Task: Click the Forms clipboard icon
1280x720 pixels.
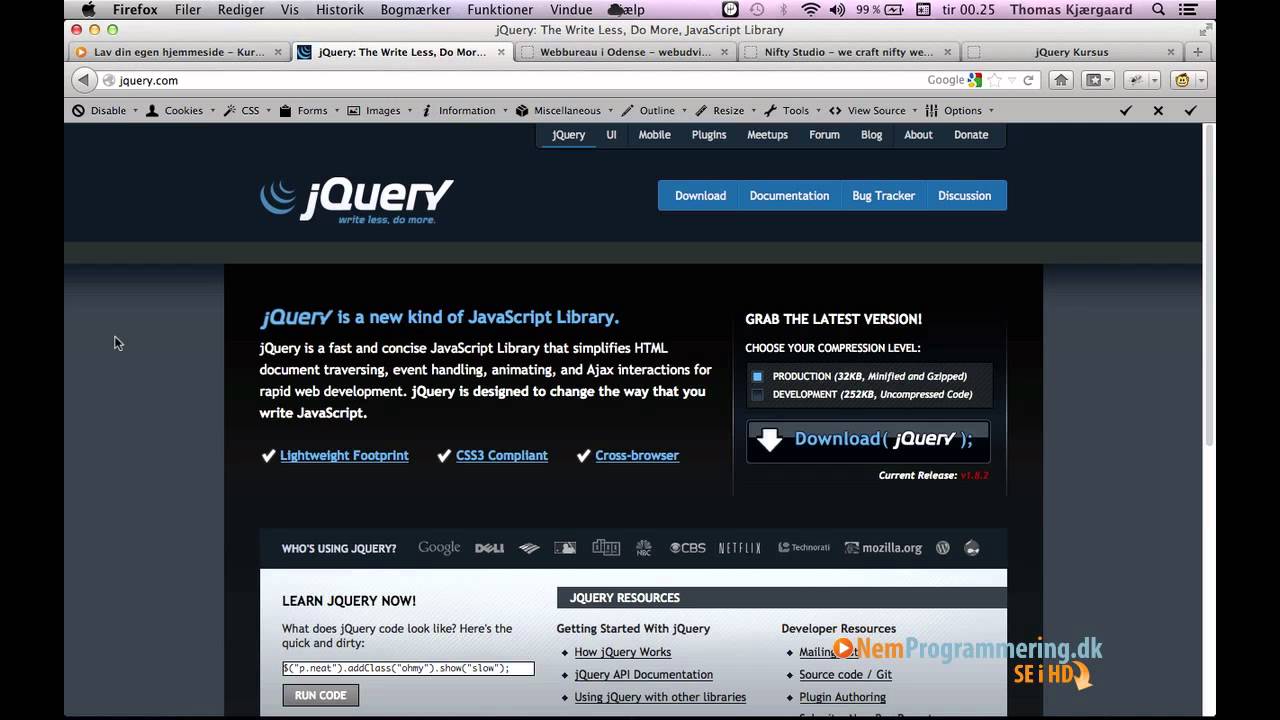Action: click(x=286, y=111)
